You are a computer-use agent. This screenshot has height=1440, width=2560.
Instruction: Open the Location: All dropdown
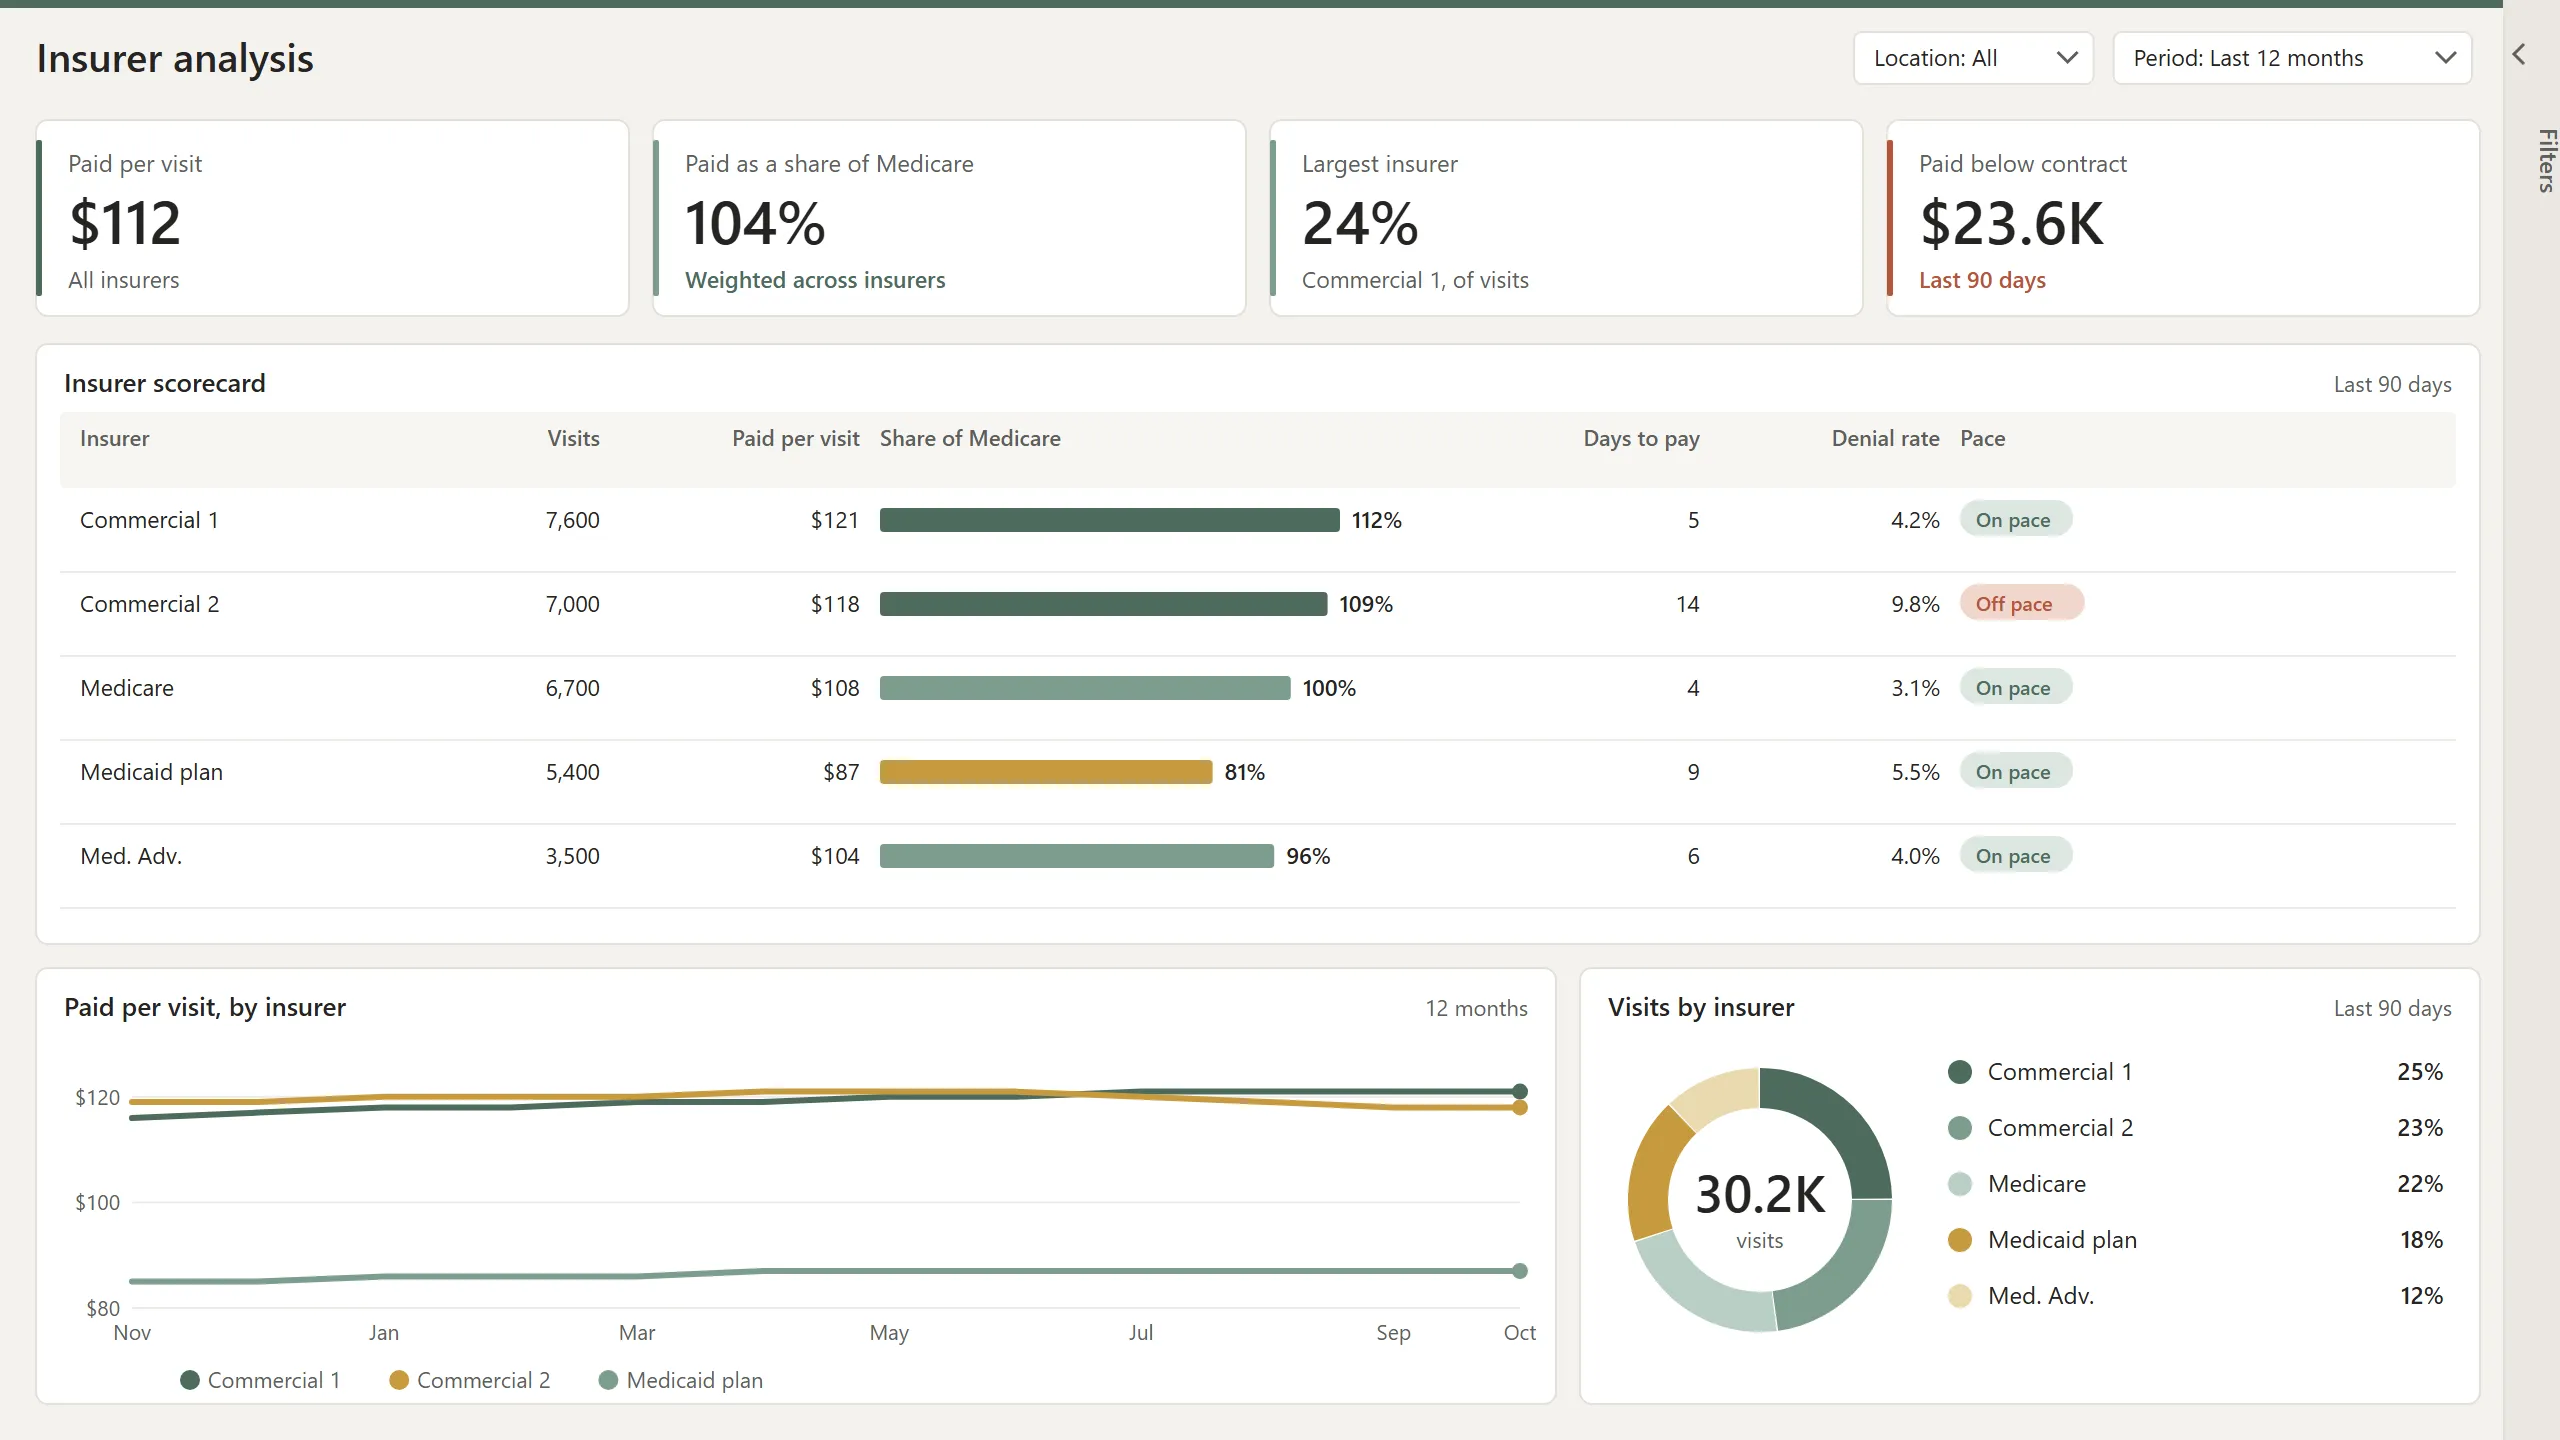[x=1973, y=58]
